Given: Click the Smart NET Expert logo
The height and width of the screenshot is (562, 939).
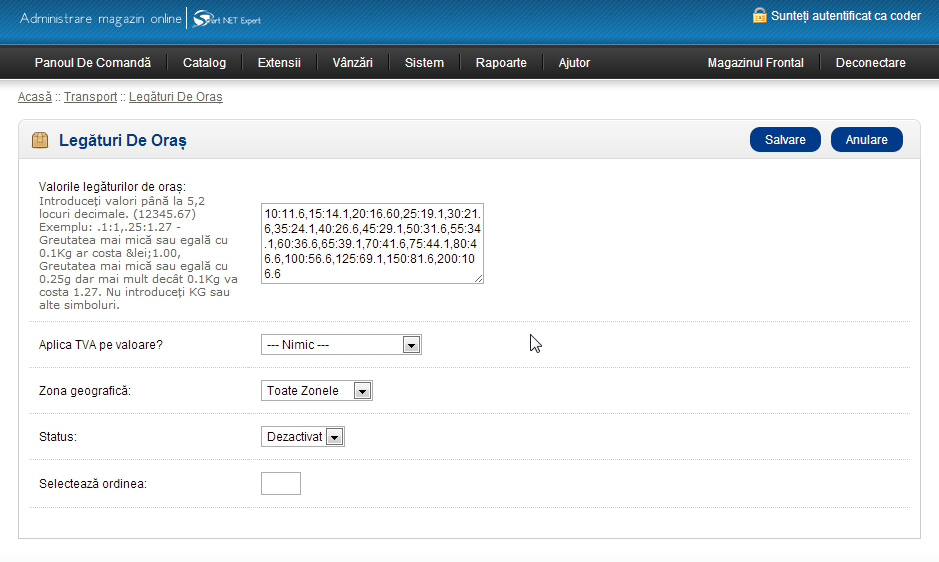Looking at the screenshot, I should click(226, 19).
